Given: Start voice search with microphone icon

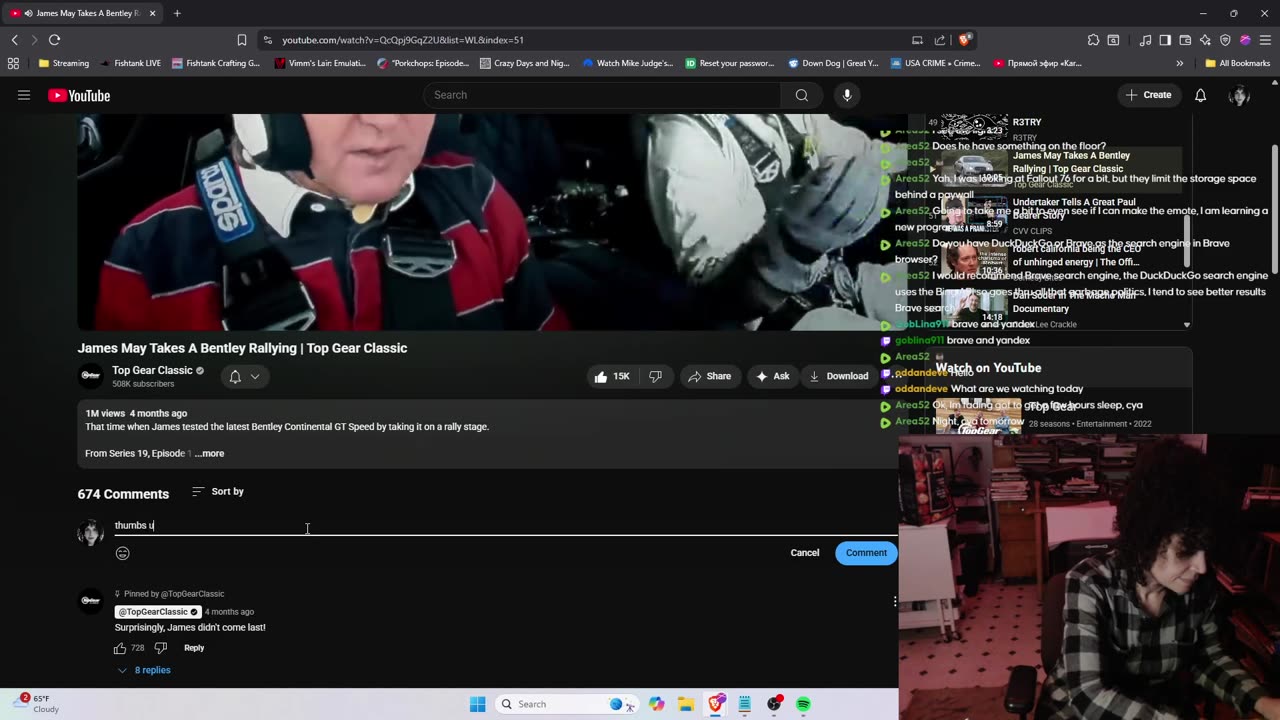Looking at the screenshot, I should point(847,95).
